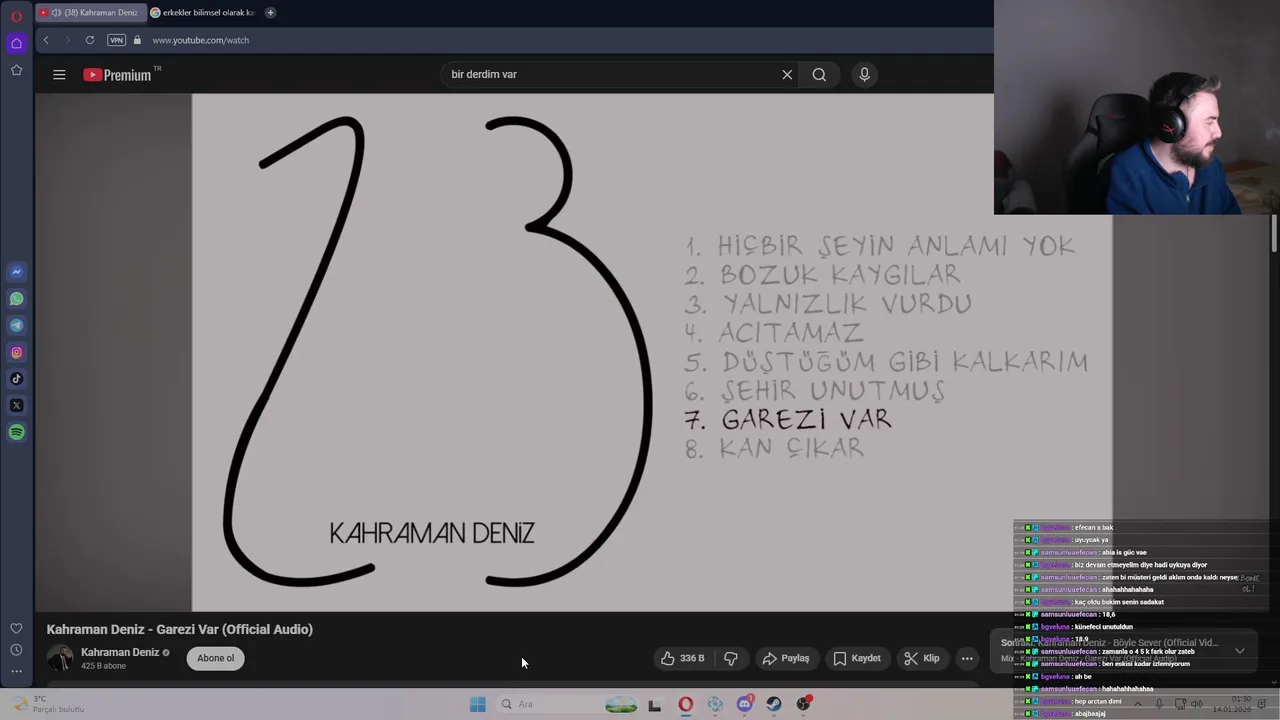The width and height of the screenshot is (1280, 720).
Task: Open Telegram in the Opera sidebar
Action: (x=16, y=325)
